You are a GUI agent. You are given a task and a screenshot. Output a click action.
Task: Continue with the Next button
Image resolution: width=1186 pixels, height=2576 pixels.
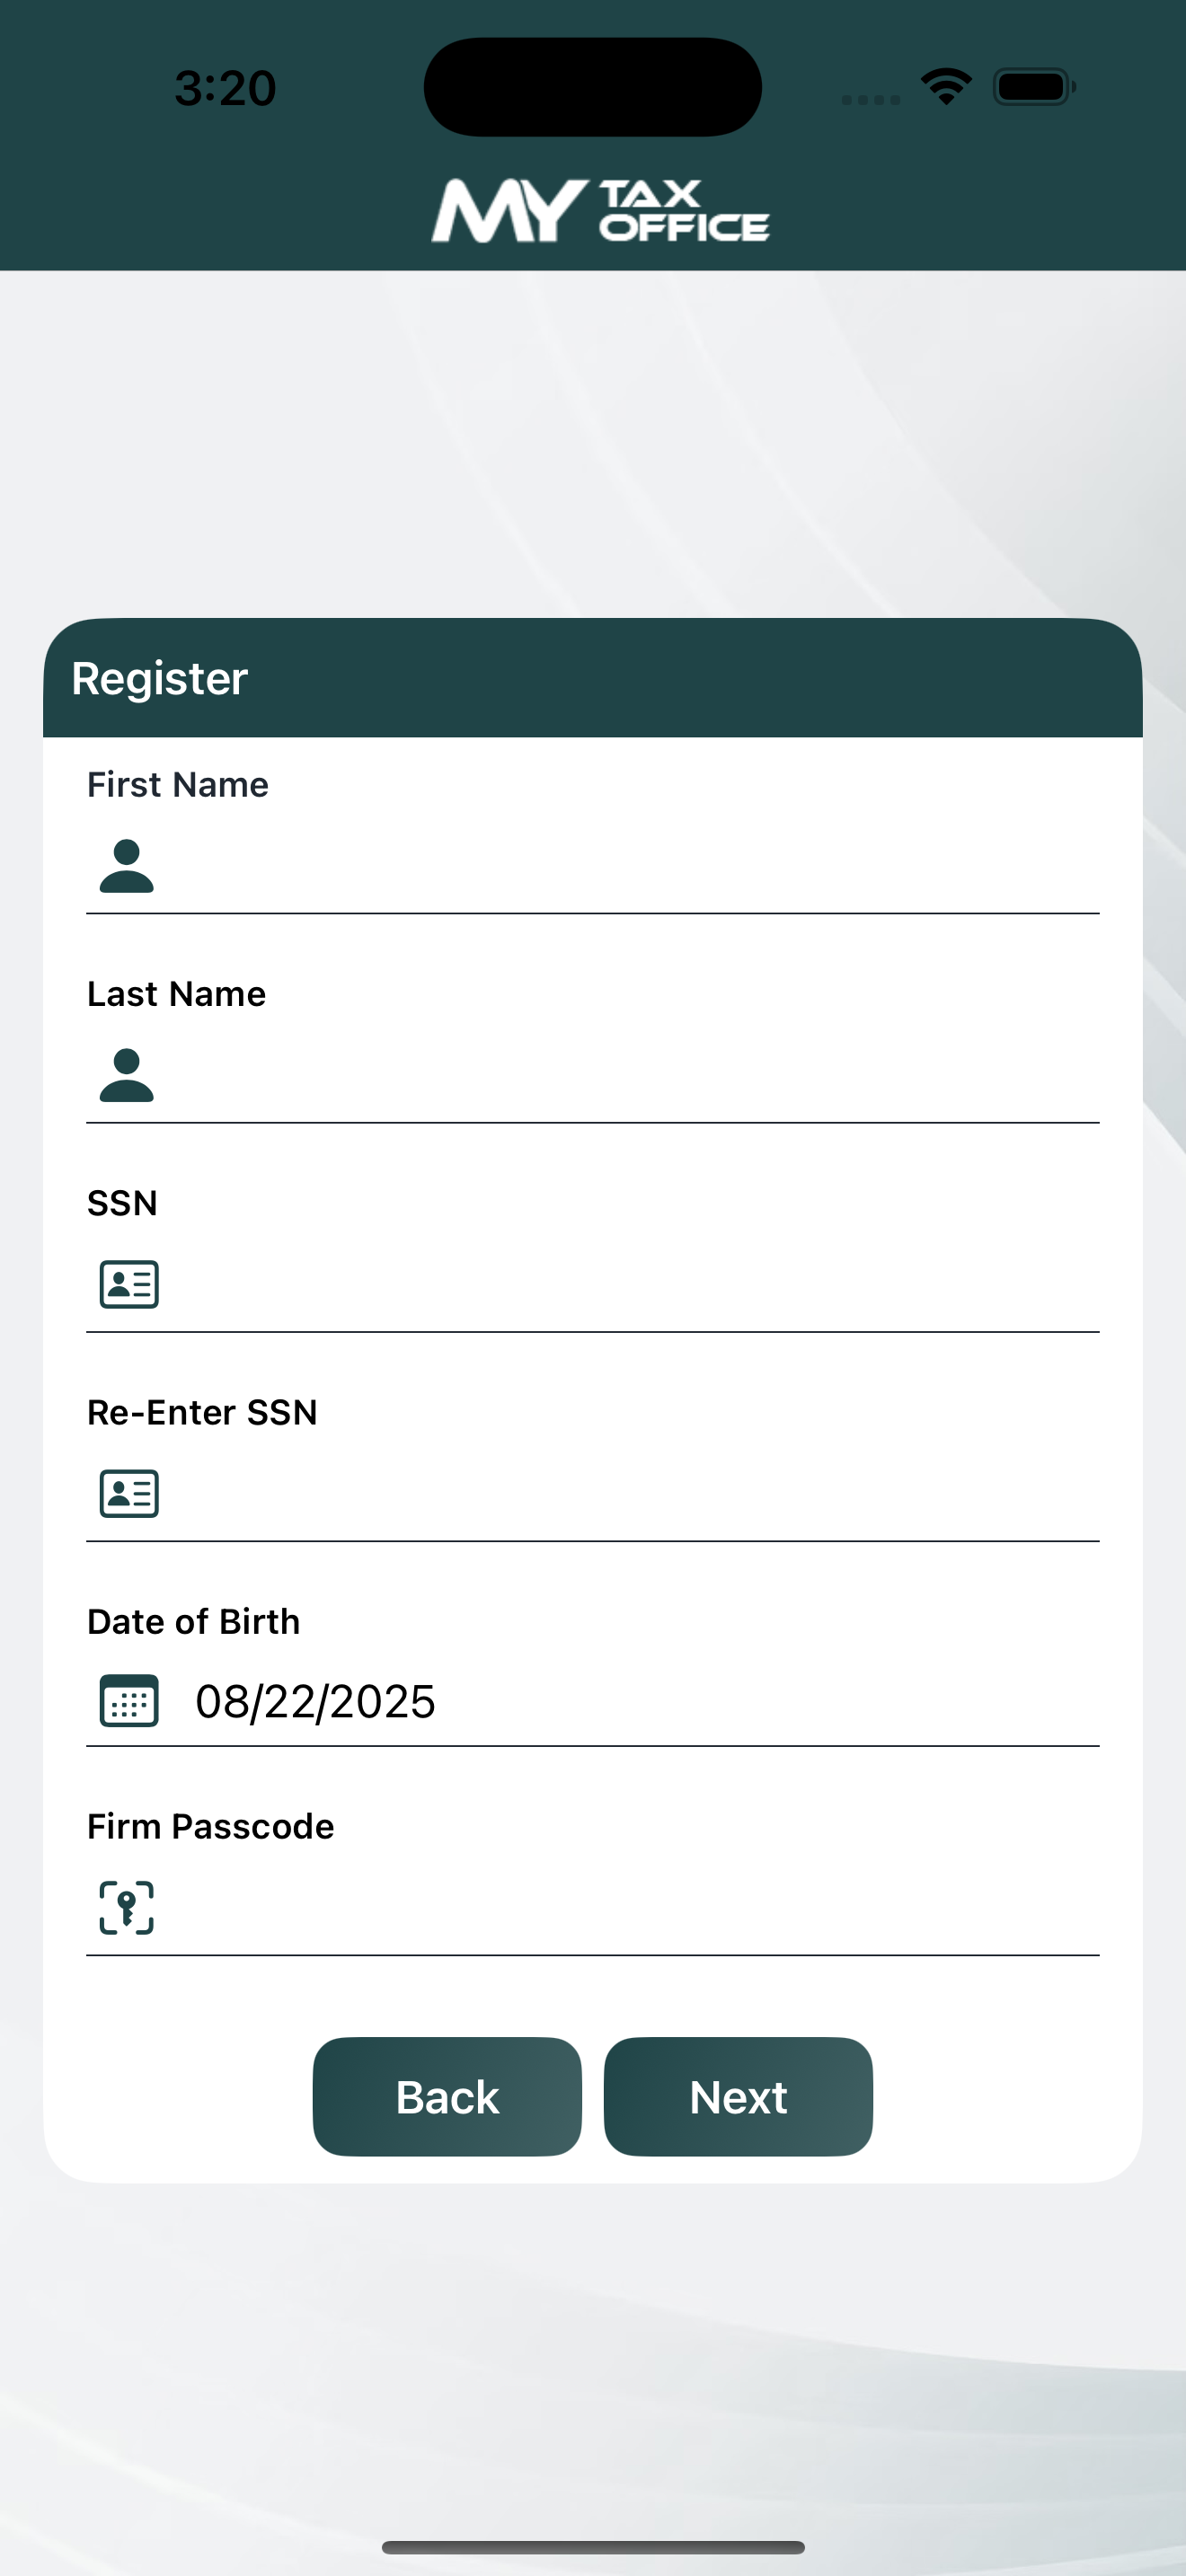pyautogui.click(x=738, y=2097)
